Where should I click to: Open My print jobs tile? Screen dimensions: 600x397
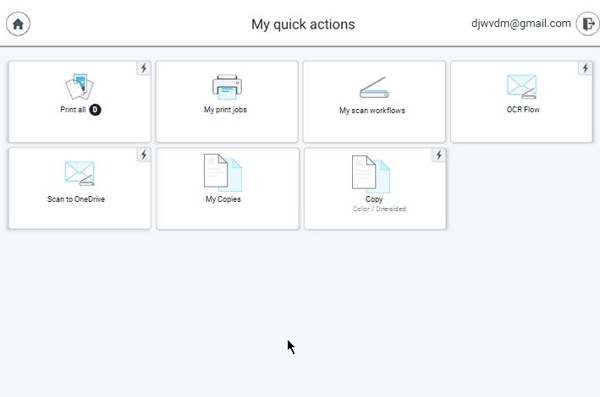click(227, 102)
